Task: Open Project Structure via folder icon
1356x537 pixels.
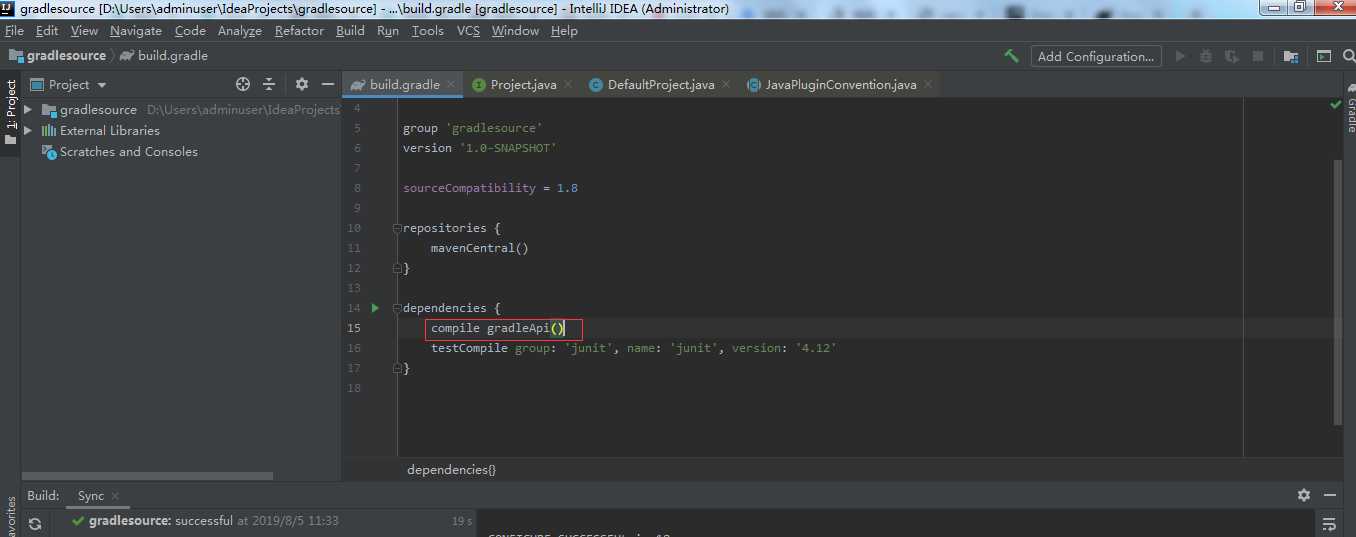Action: [x=1291, y=56]
